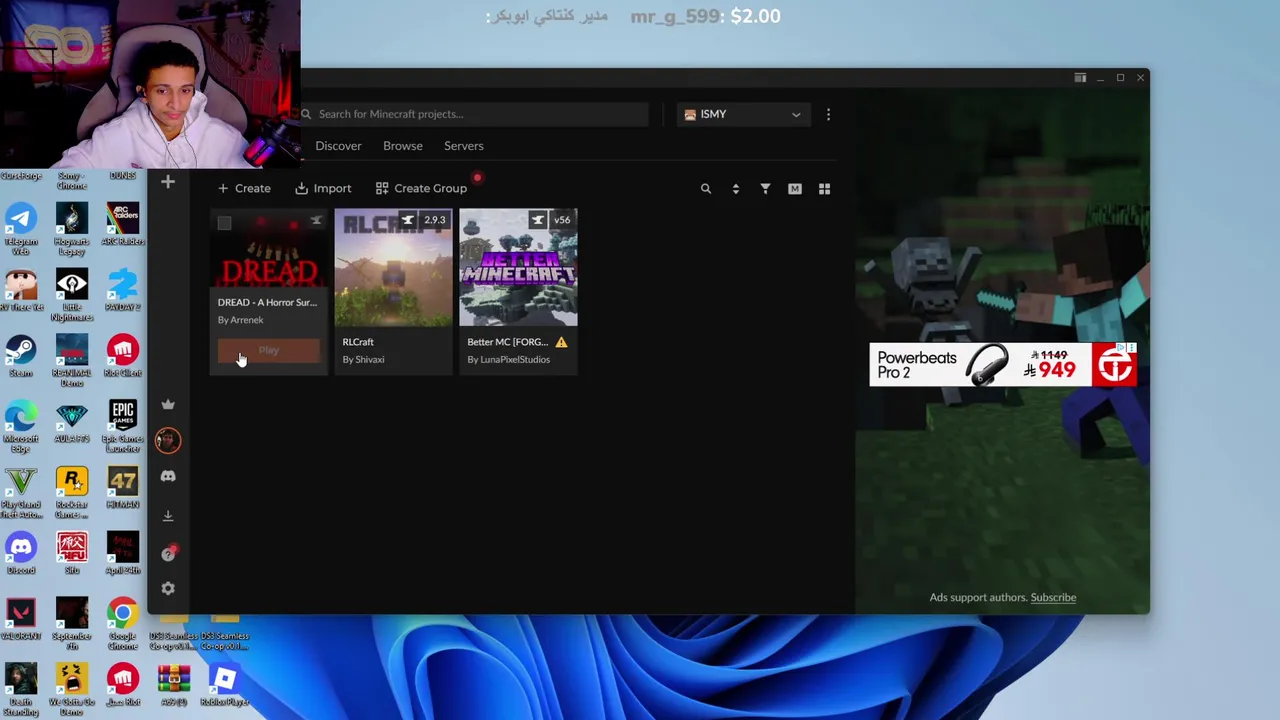Image resolution: width=1280 pixels, height=720 pixels.
Task: Switch to grid view layout icon
Action: [x=825, y=188]
